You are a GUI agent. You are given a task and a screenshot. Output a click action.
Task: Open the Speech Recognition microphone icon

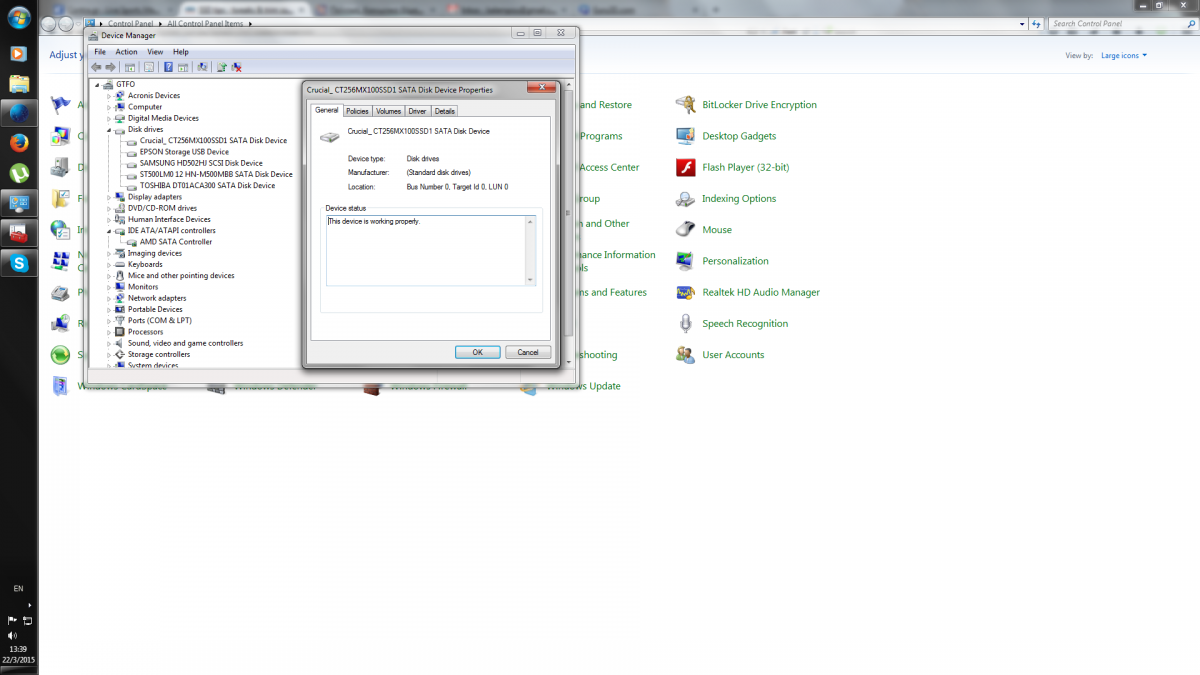(685, 324)
